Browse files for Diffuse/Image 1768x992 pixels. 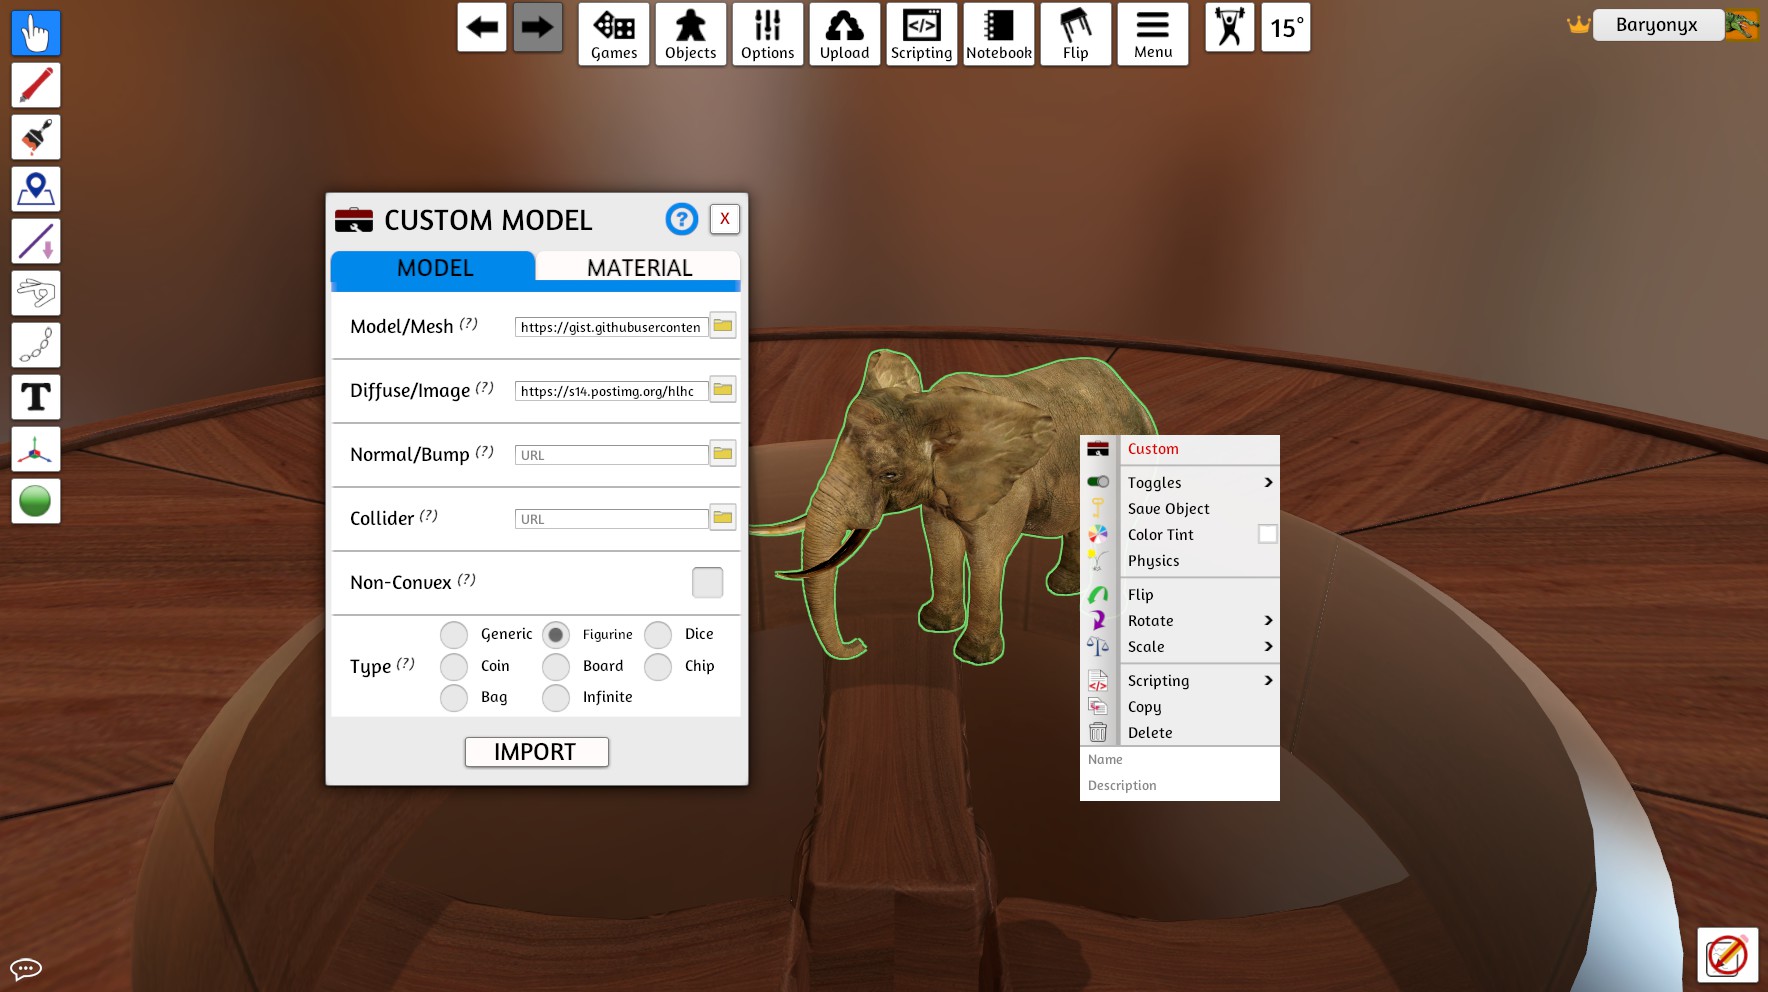[x=723, y=390]
